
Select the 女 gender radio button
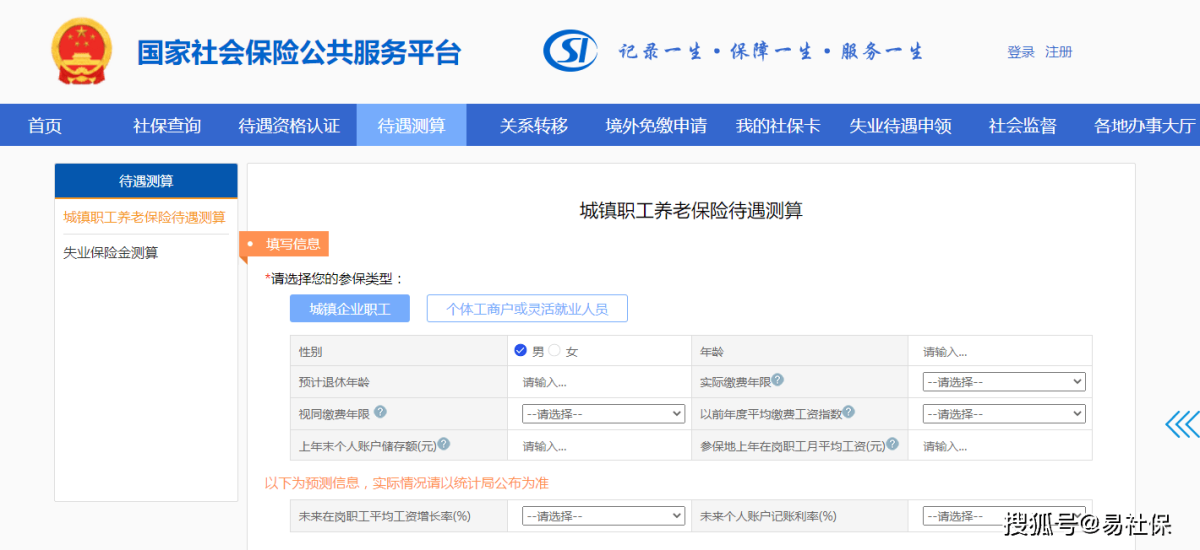click(x=555, y=350)
